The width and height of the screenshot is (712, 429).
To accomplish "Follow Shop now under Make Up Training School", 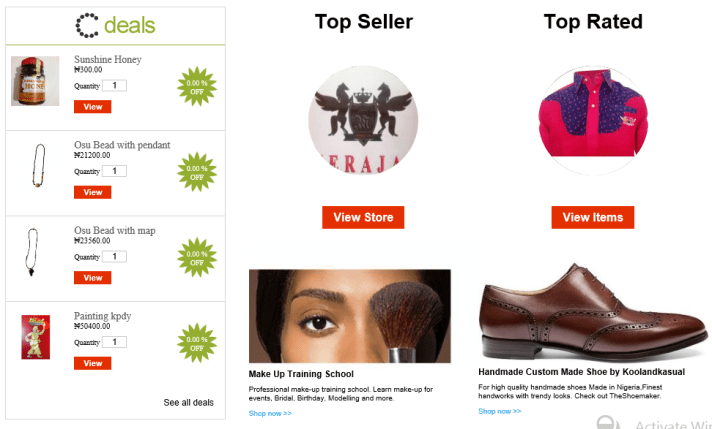I will 270,413.
